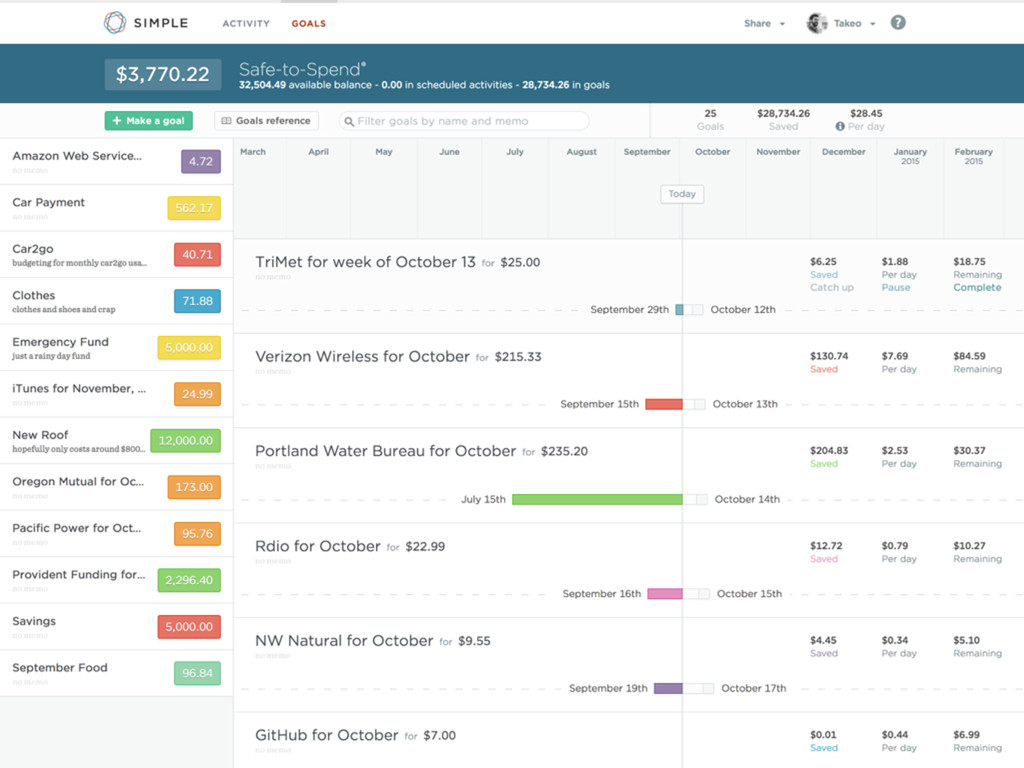The image size is (1024, 768).
Task: Click the purple 4.72 amount badge
Action: coord(200,161)
